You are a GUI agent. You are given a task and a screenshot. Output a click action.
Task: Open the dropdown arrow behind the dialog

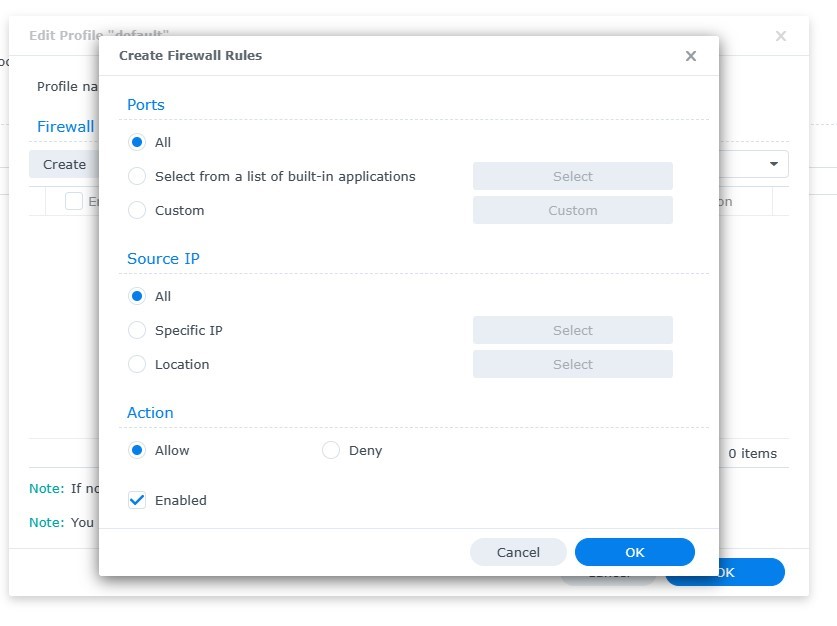coord(774,164)
